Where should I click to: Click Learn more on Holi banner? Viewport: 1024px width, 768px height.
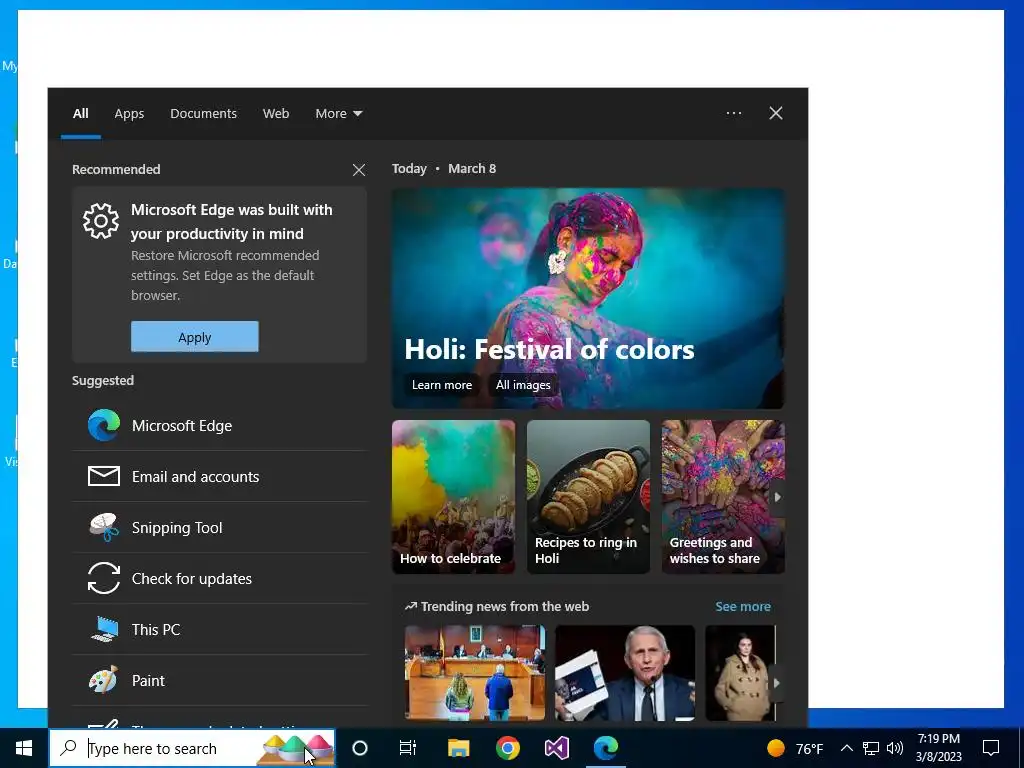(441, 385)
